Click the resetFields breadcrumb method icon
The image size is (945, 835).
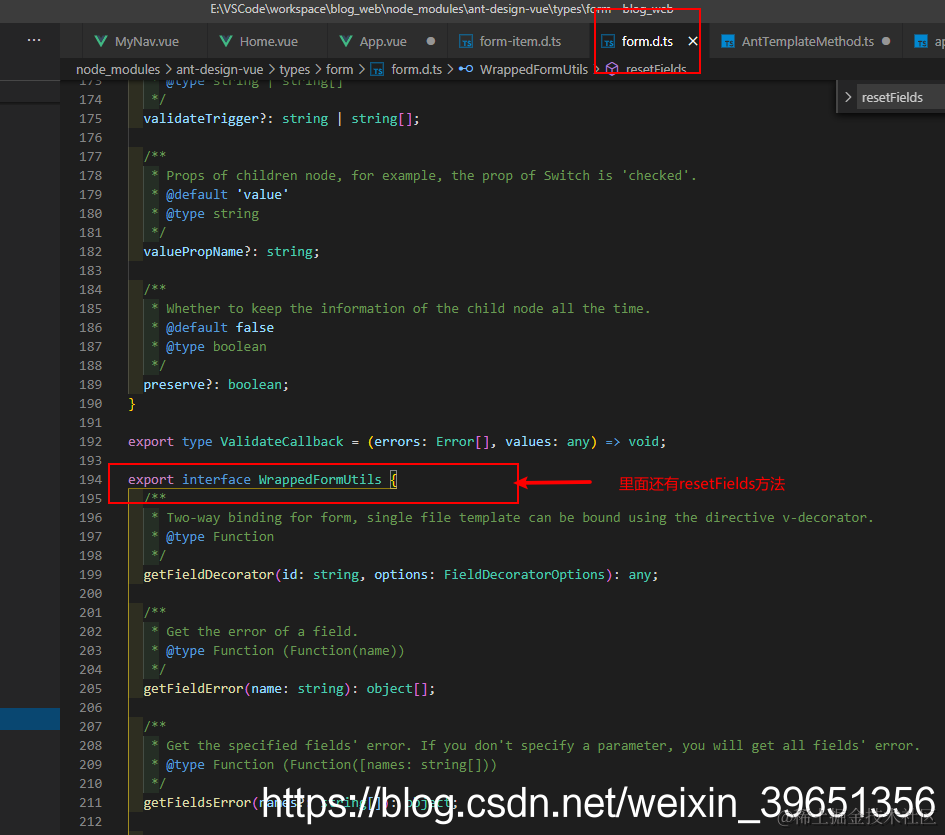pos(612,69)
